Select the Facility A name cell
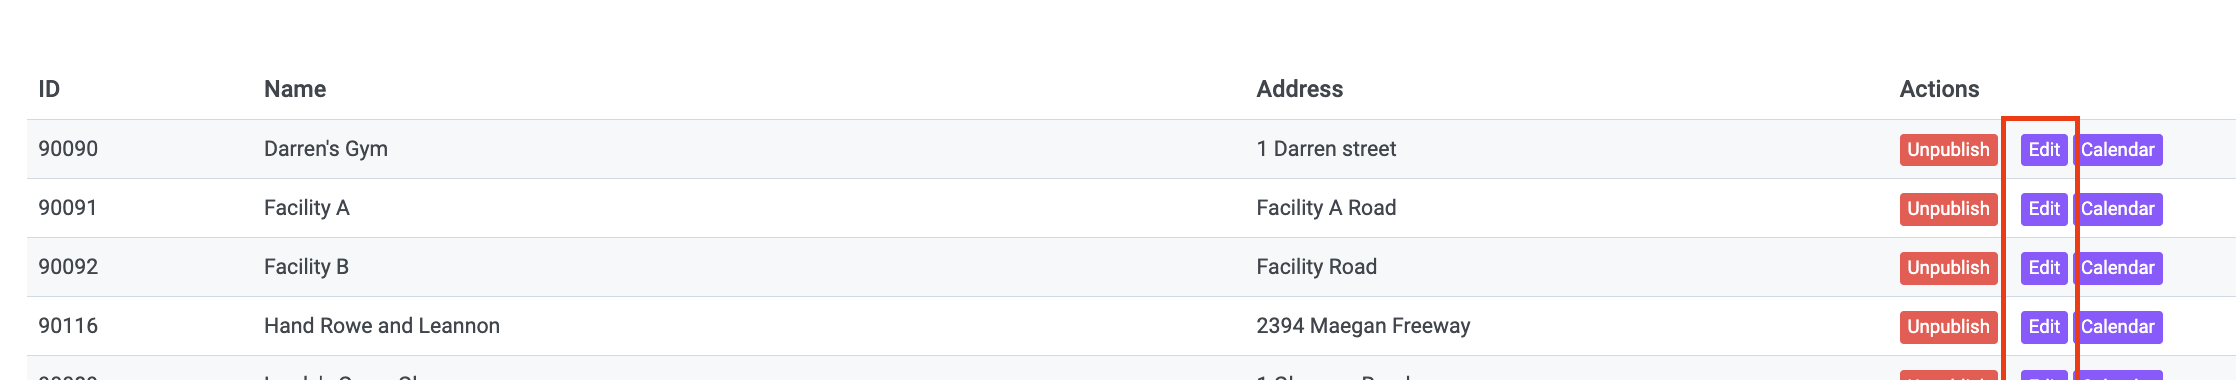 pyautogui.click(x=306, y=208)
